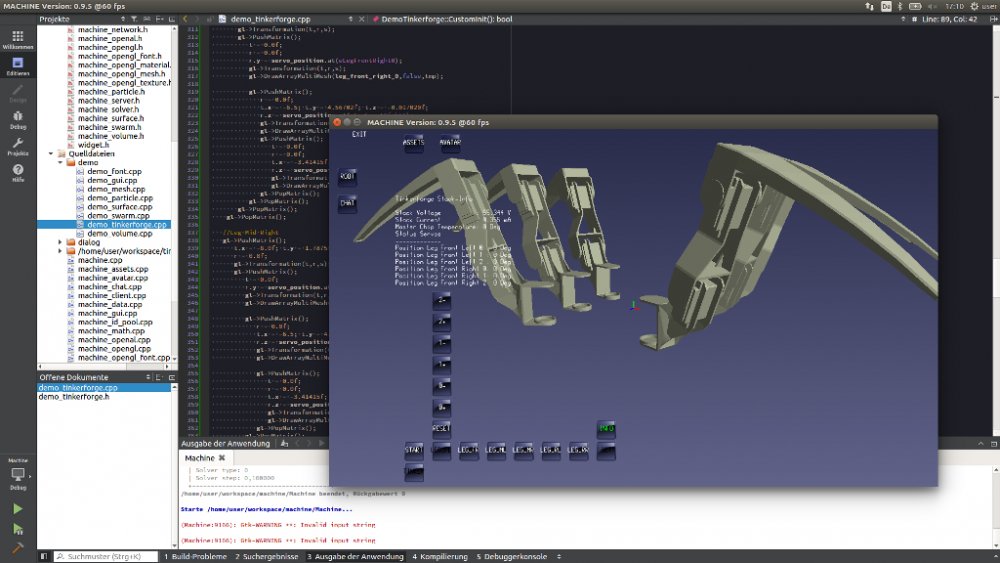Click EXIT in the MACHINE window
This screenshot has height=563, width=1000.
359,135
